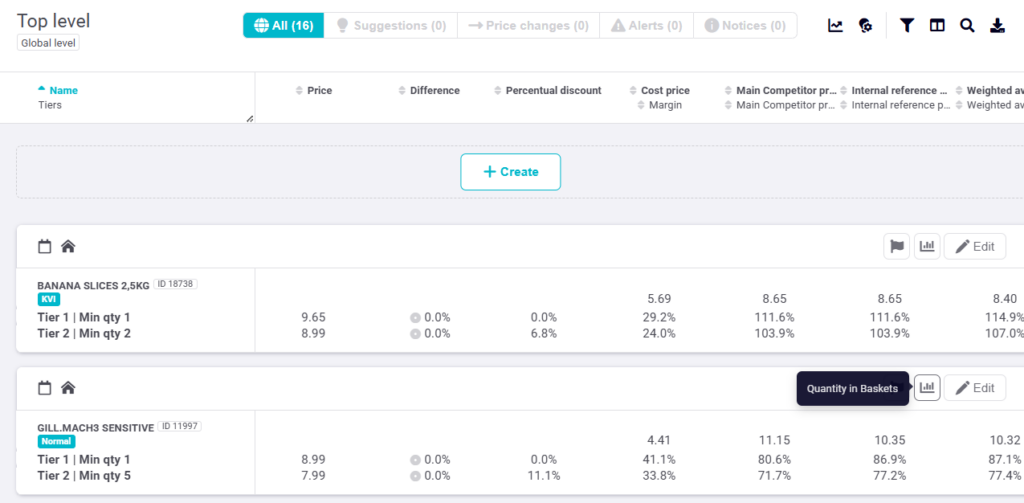Click Tier 2 | Min qty 5 row label
Viewport: 1024px width, 503px height.
(84, 476)
